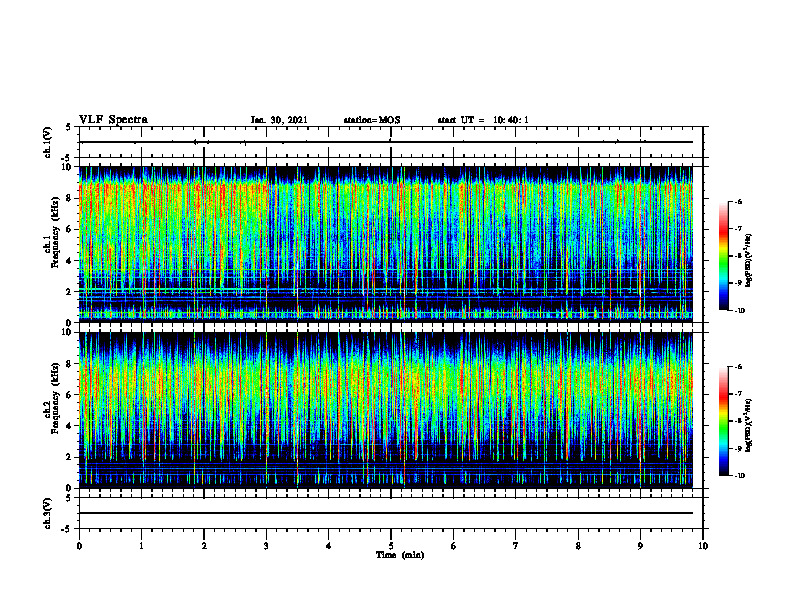The width and height of the screenshot is (792, 612).
Task: Click the "4" kHz tick on ch.1 axis
Action: [69, 261]
